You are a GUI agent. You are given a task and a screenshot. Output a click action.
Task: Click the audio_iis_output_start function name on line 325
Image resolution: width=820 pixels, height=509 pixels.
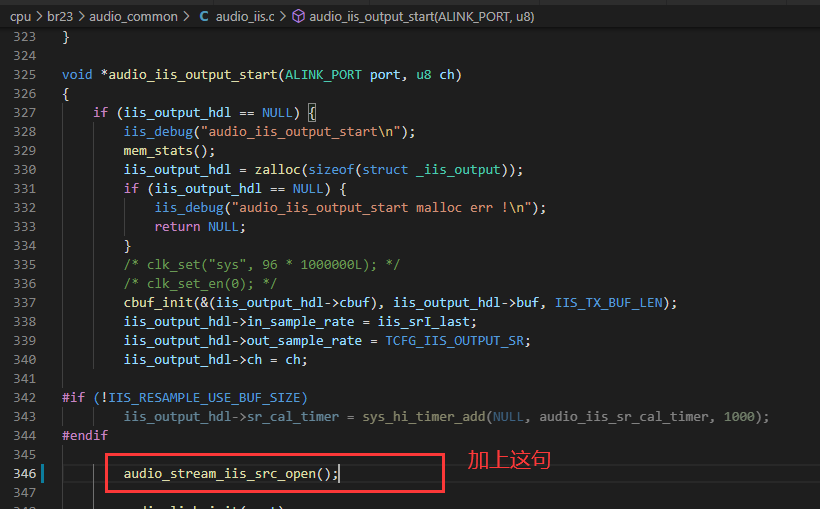tap(192, 75)
